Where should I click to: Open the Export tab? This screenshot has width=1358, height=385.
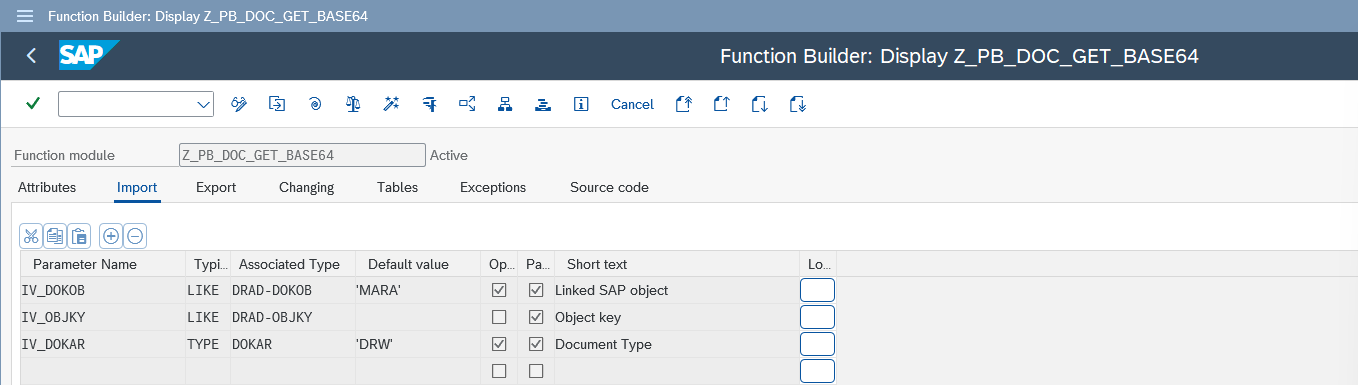(216, 187)
